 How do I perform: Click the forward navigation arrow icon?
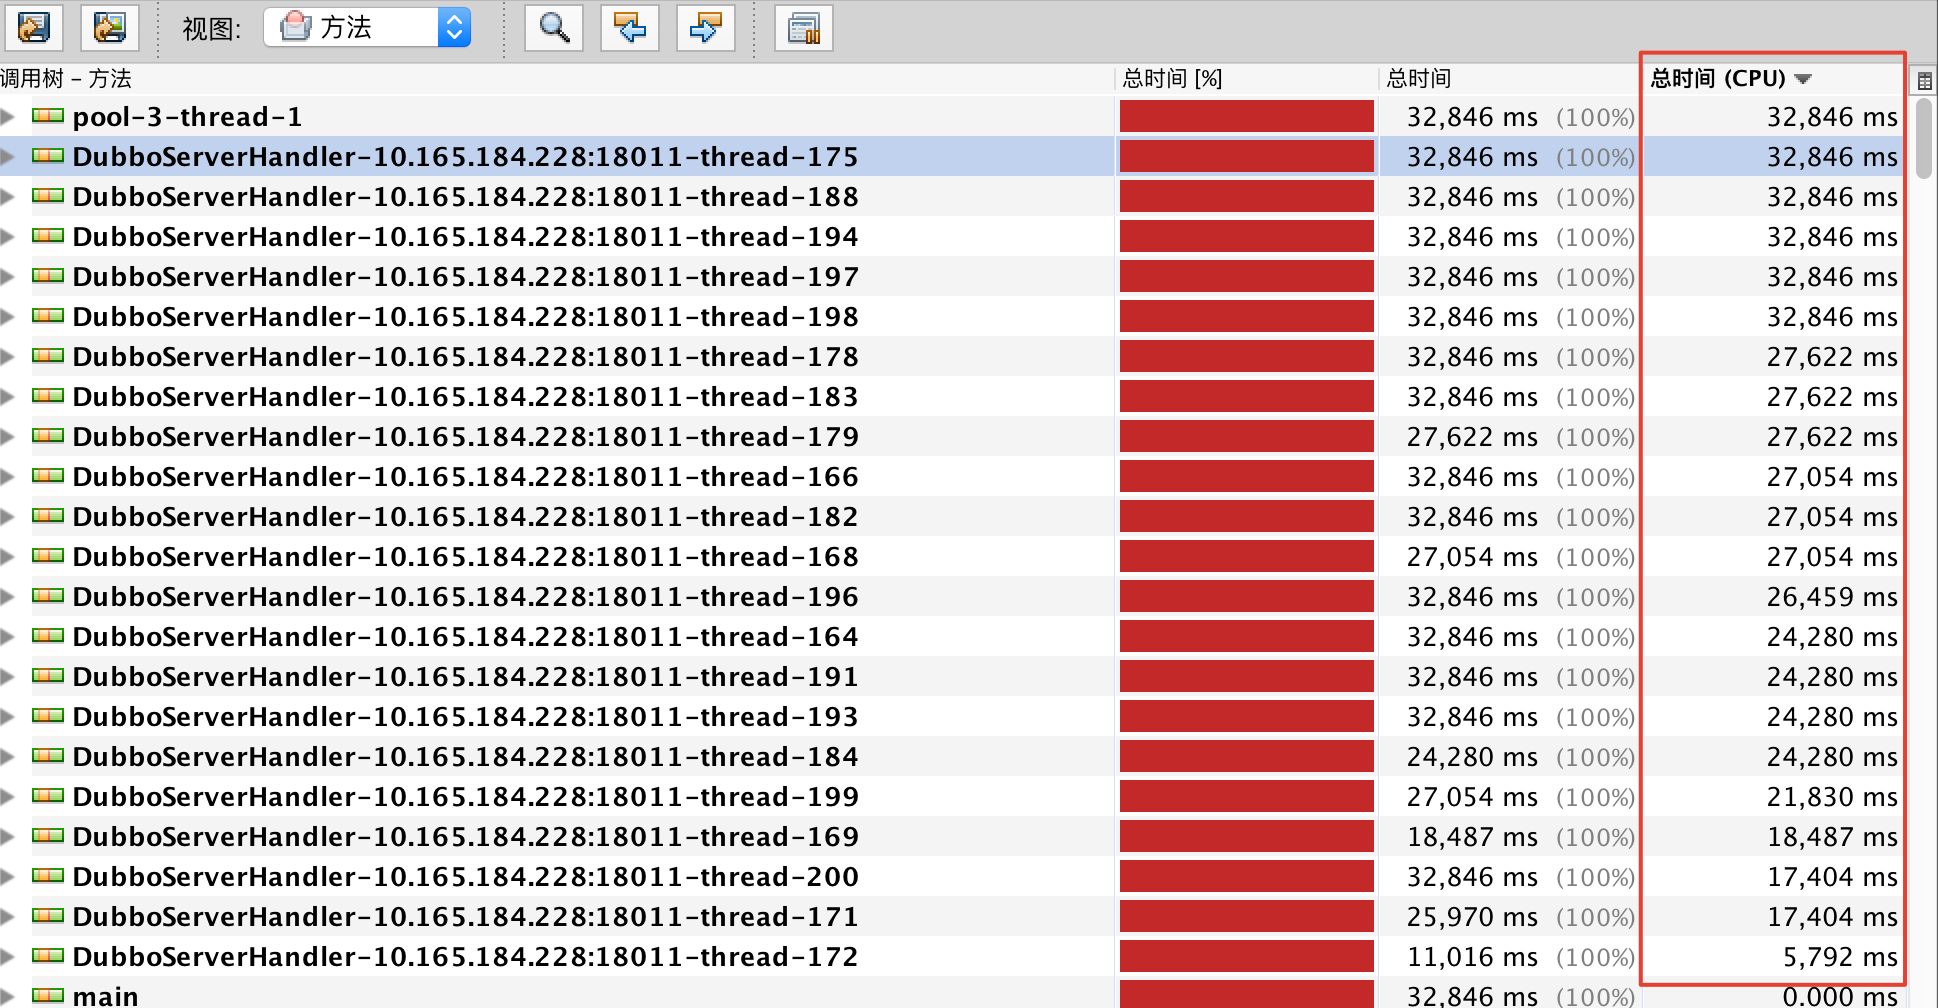tap(705, 27)
